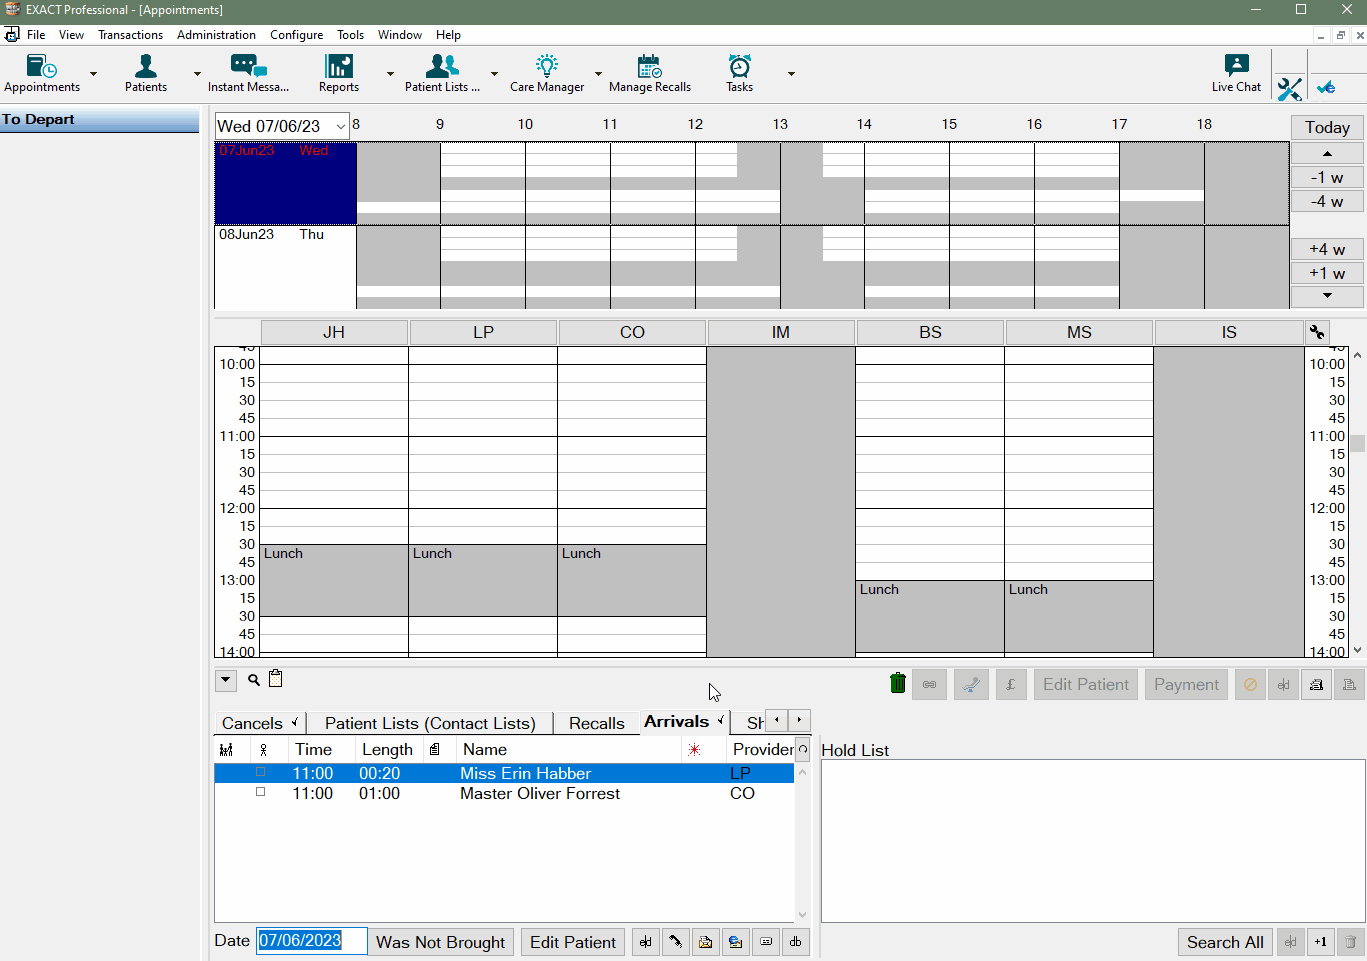
Task: Click the appointment book vertical scrollbar thumb
Action: coord(1357,444)
